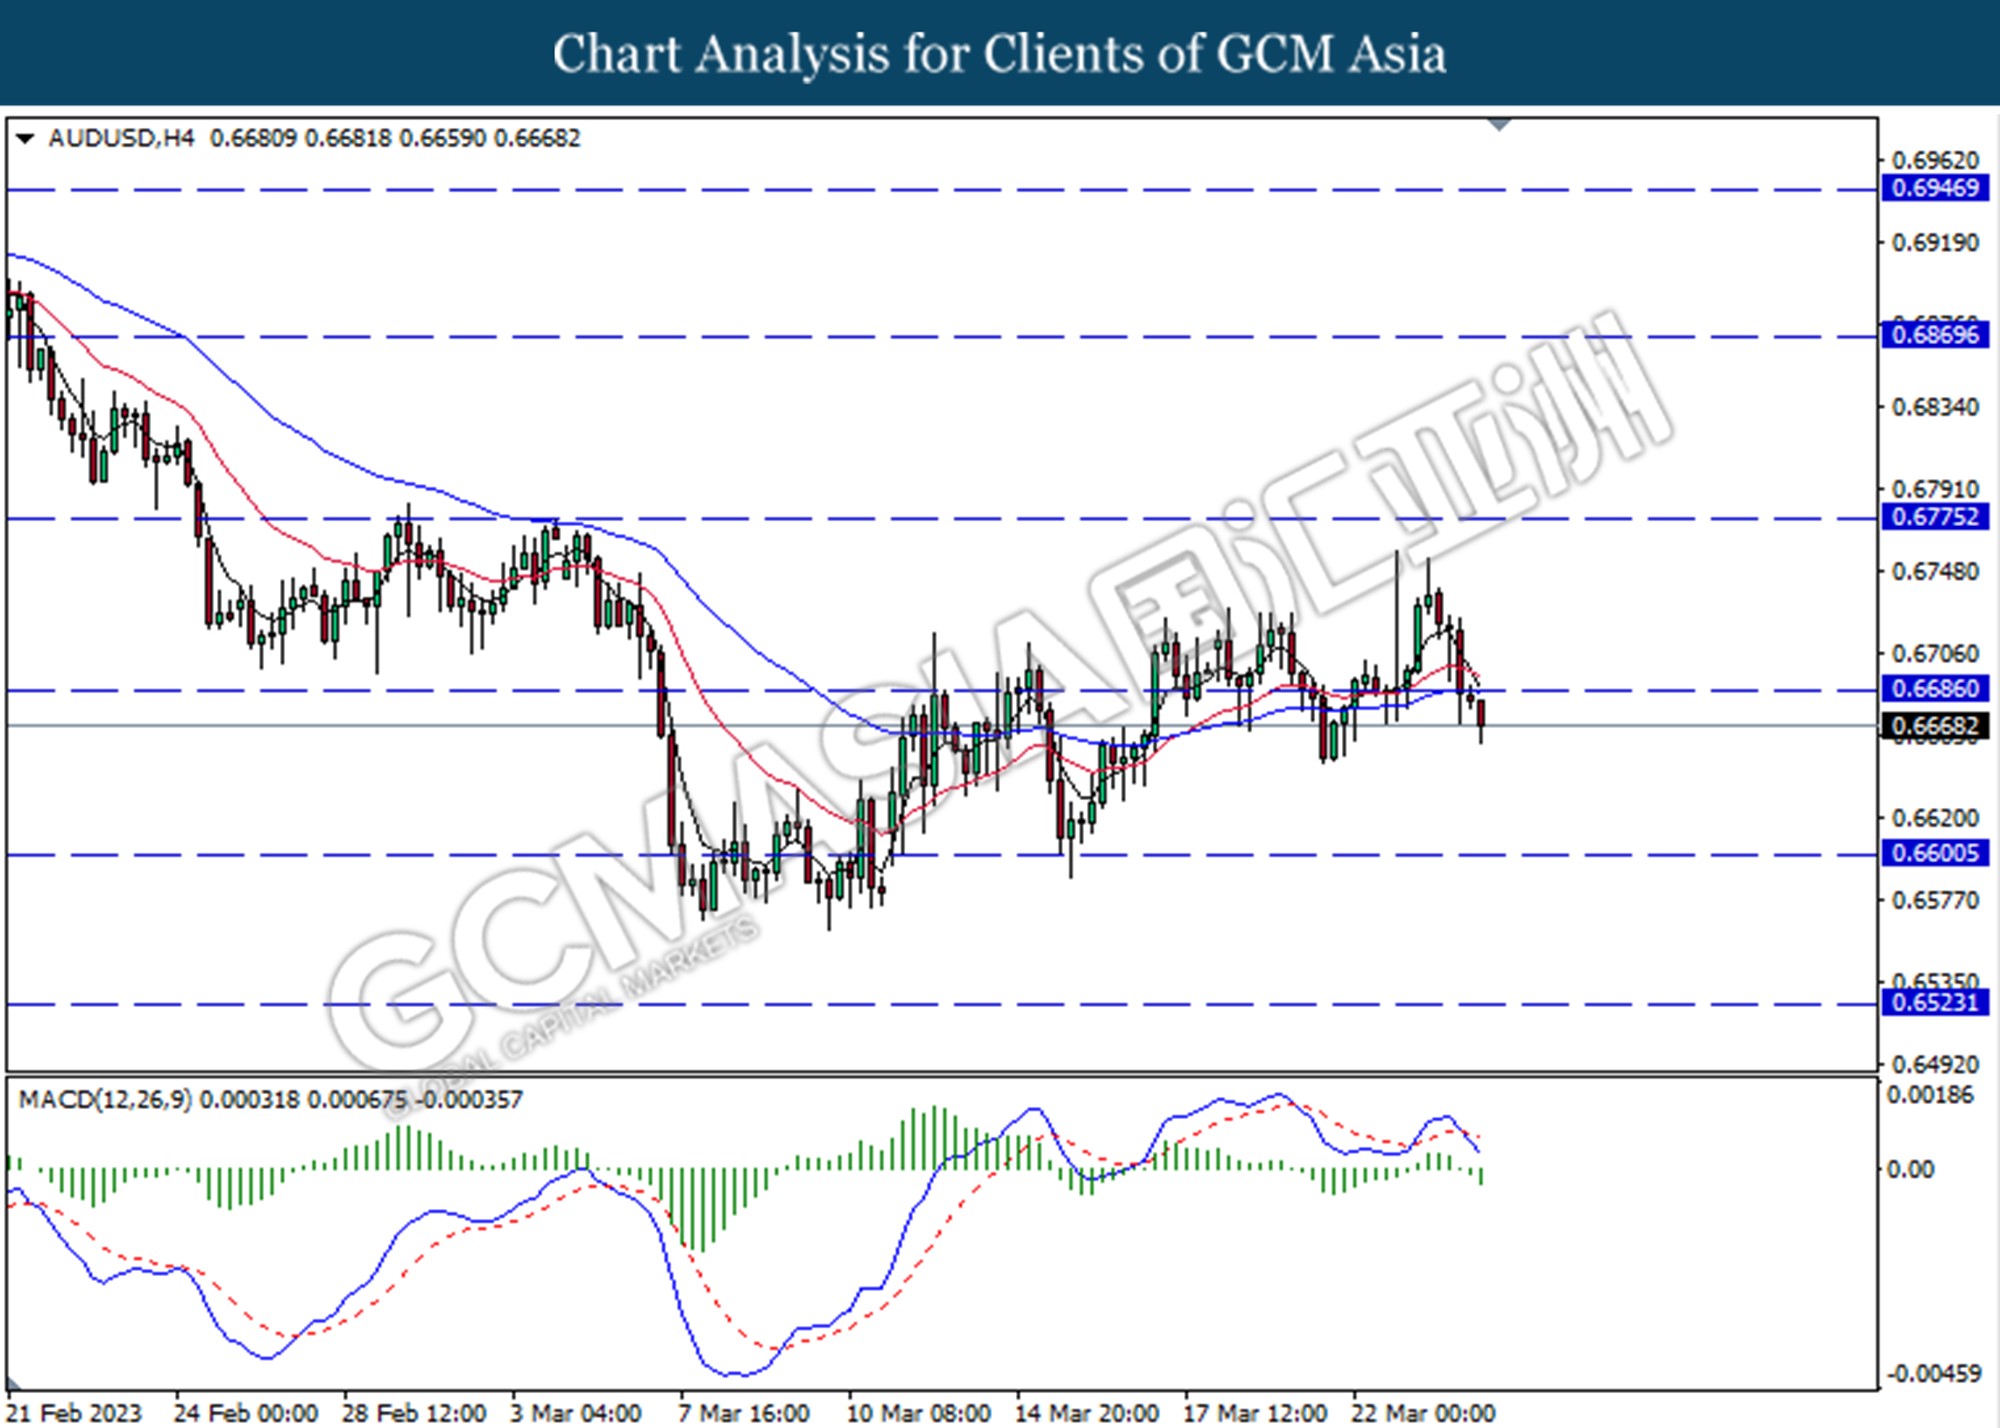Click the latest MACD histogram bar

tap(1481, 1176)
